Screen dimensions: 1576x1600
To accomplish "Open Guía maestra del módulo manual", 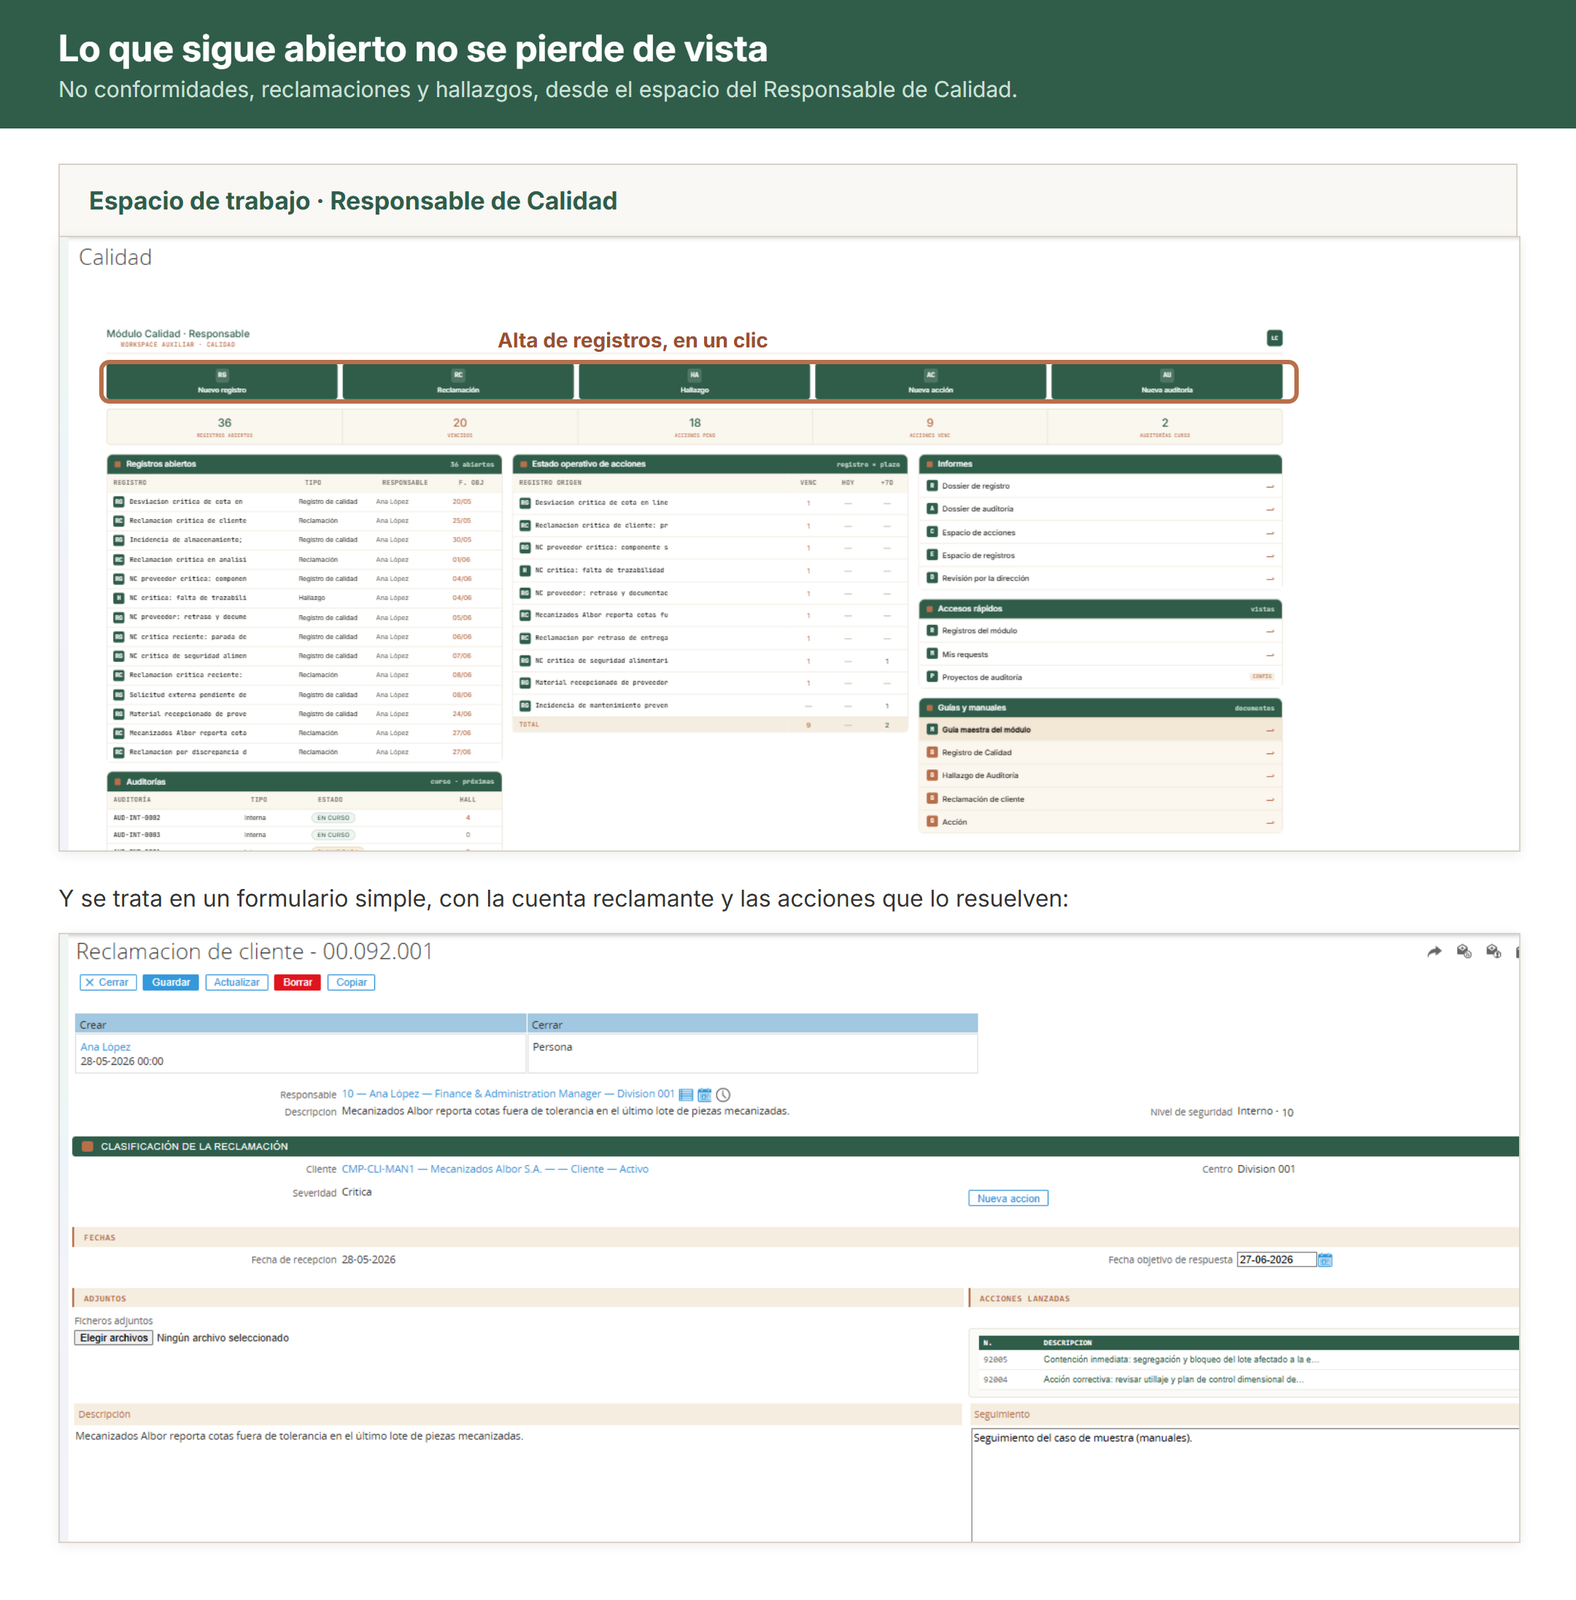I will pyautogui.click(x=1100, y=730).
